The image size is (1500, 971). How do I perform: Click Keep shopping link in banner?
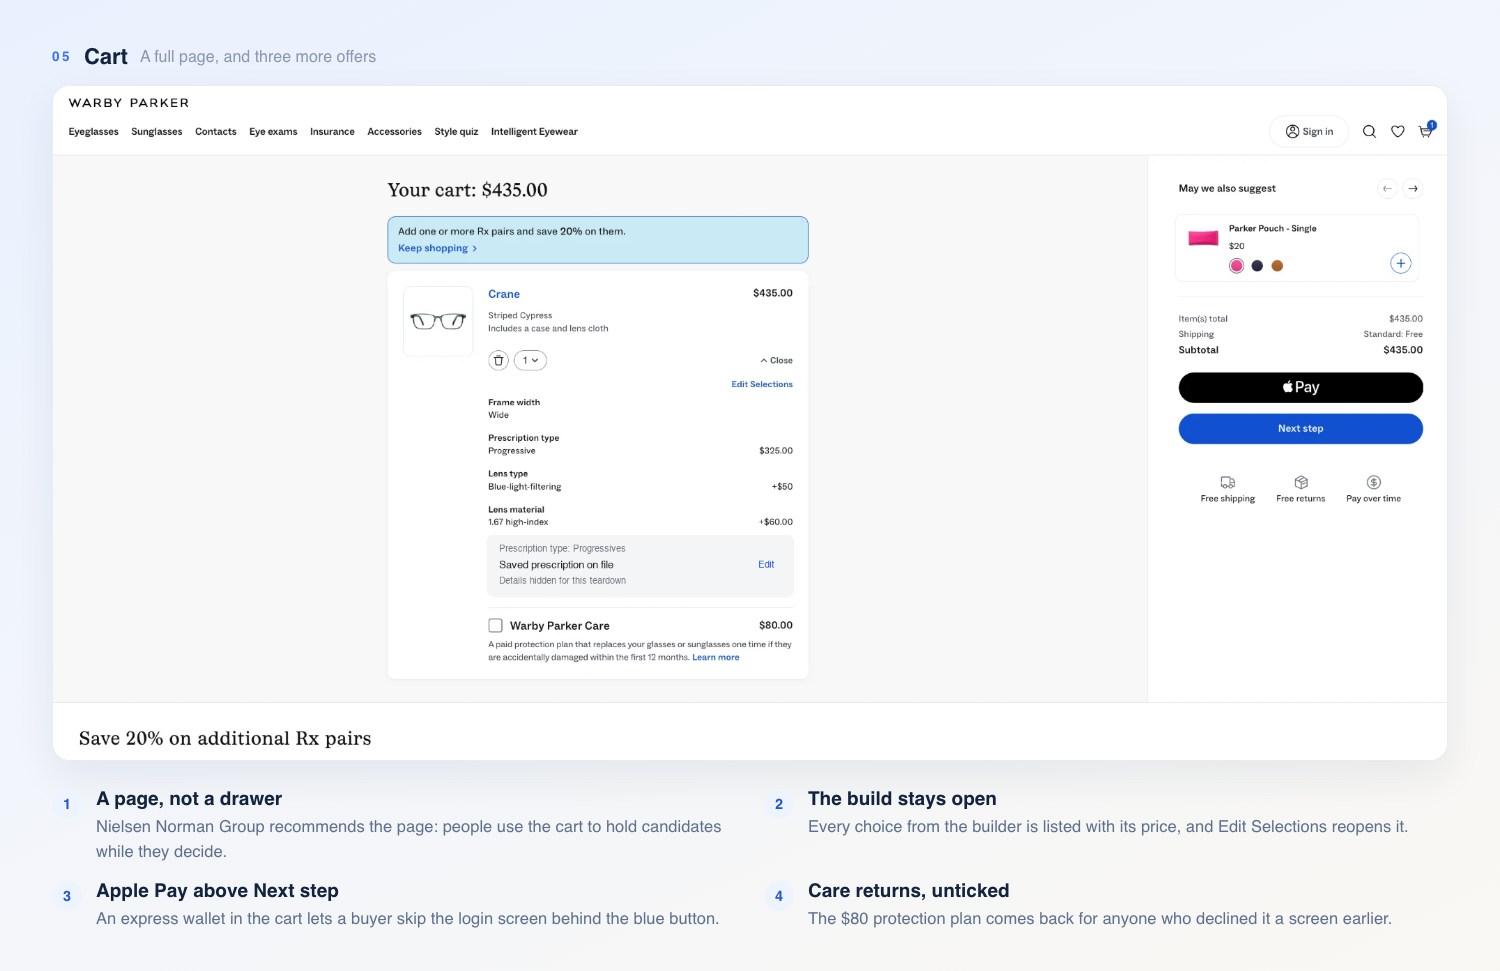tap(437, 248)
